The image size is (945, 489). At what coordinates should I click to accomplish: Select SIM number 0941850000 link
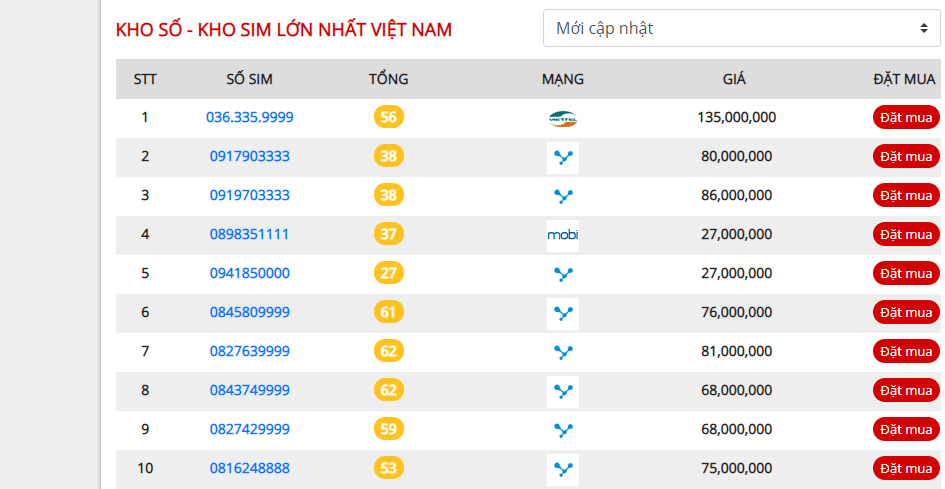[x=250, y=274]
